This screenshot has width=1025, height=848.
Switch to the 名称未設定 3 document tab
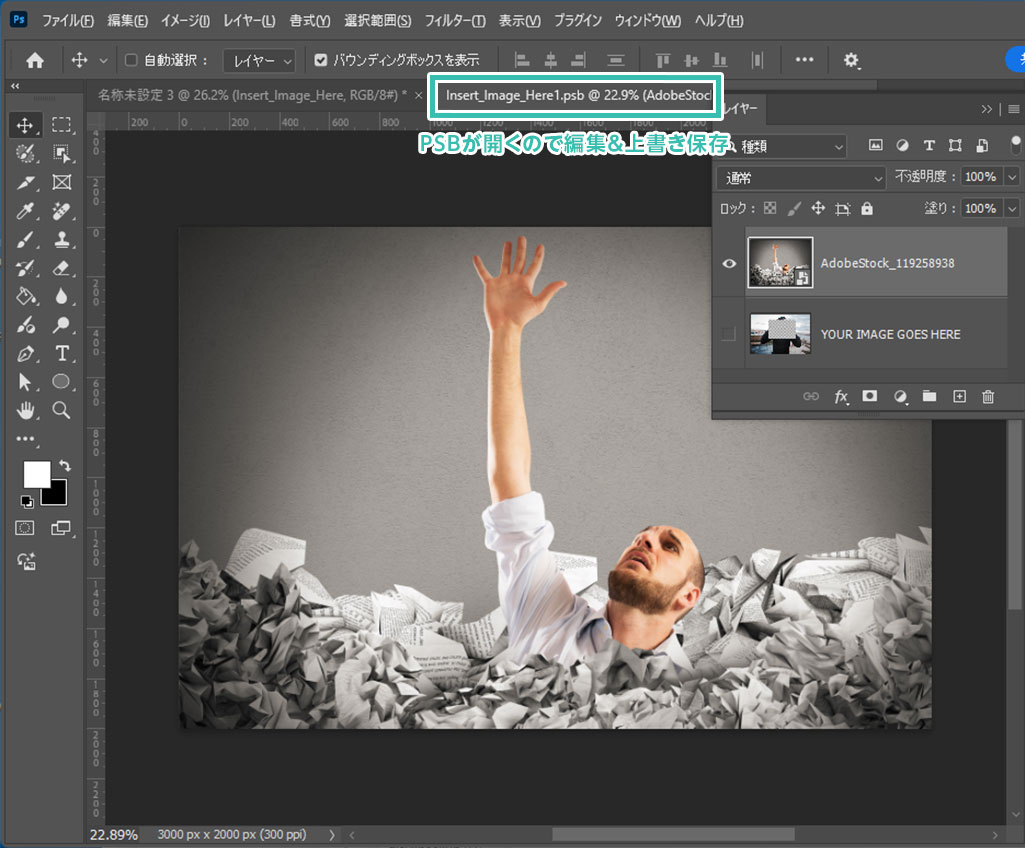pyautogui.click(x=250, y=95)
